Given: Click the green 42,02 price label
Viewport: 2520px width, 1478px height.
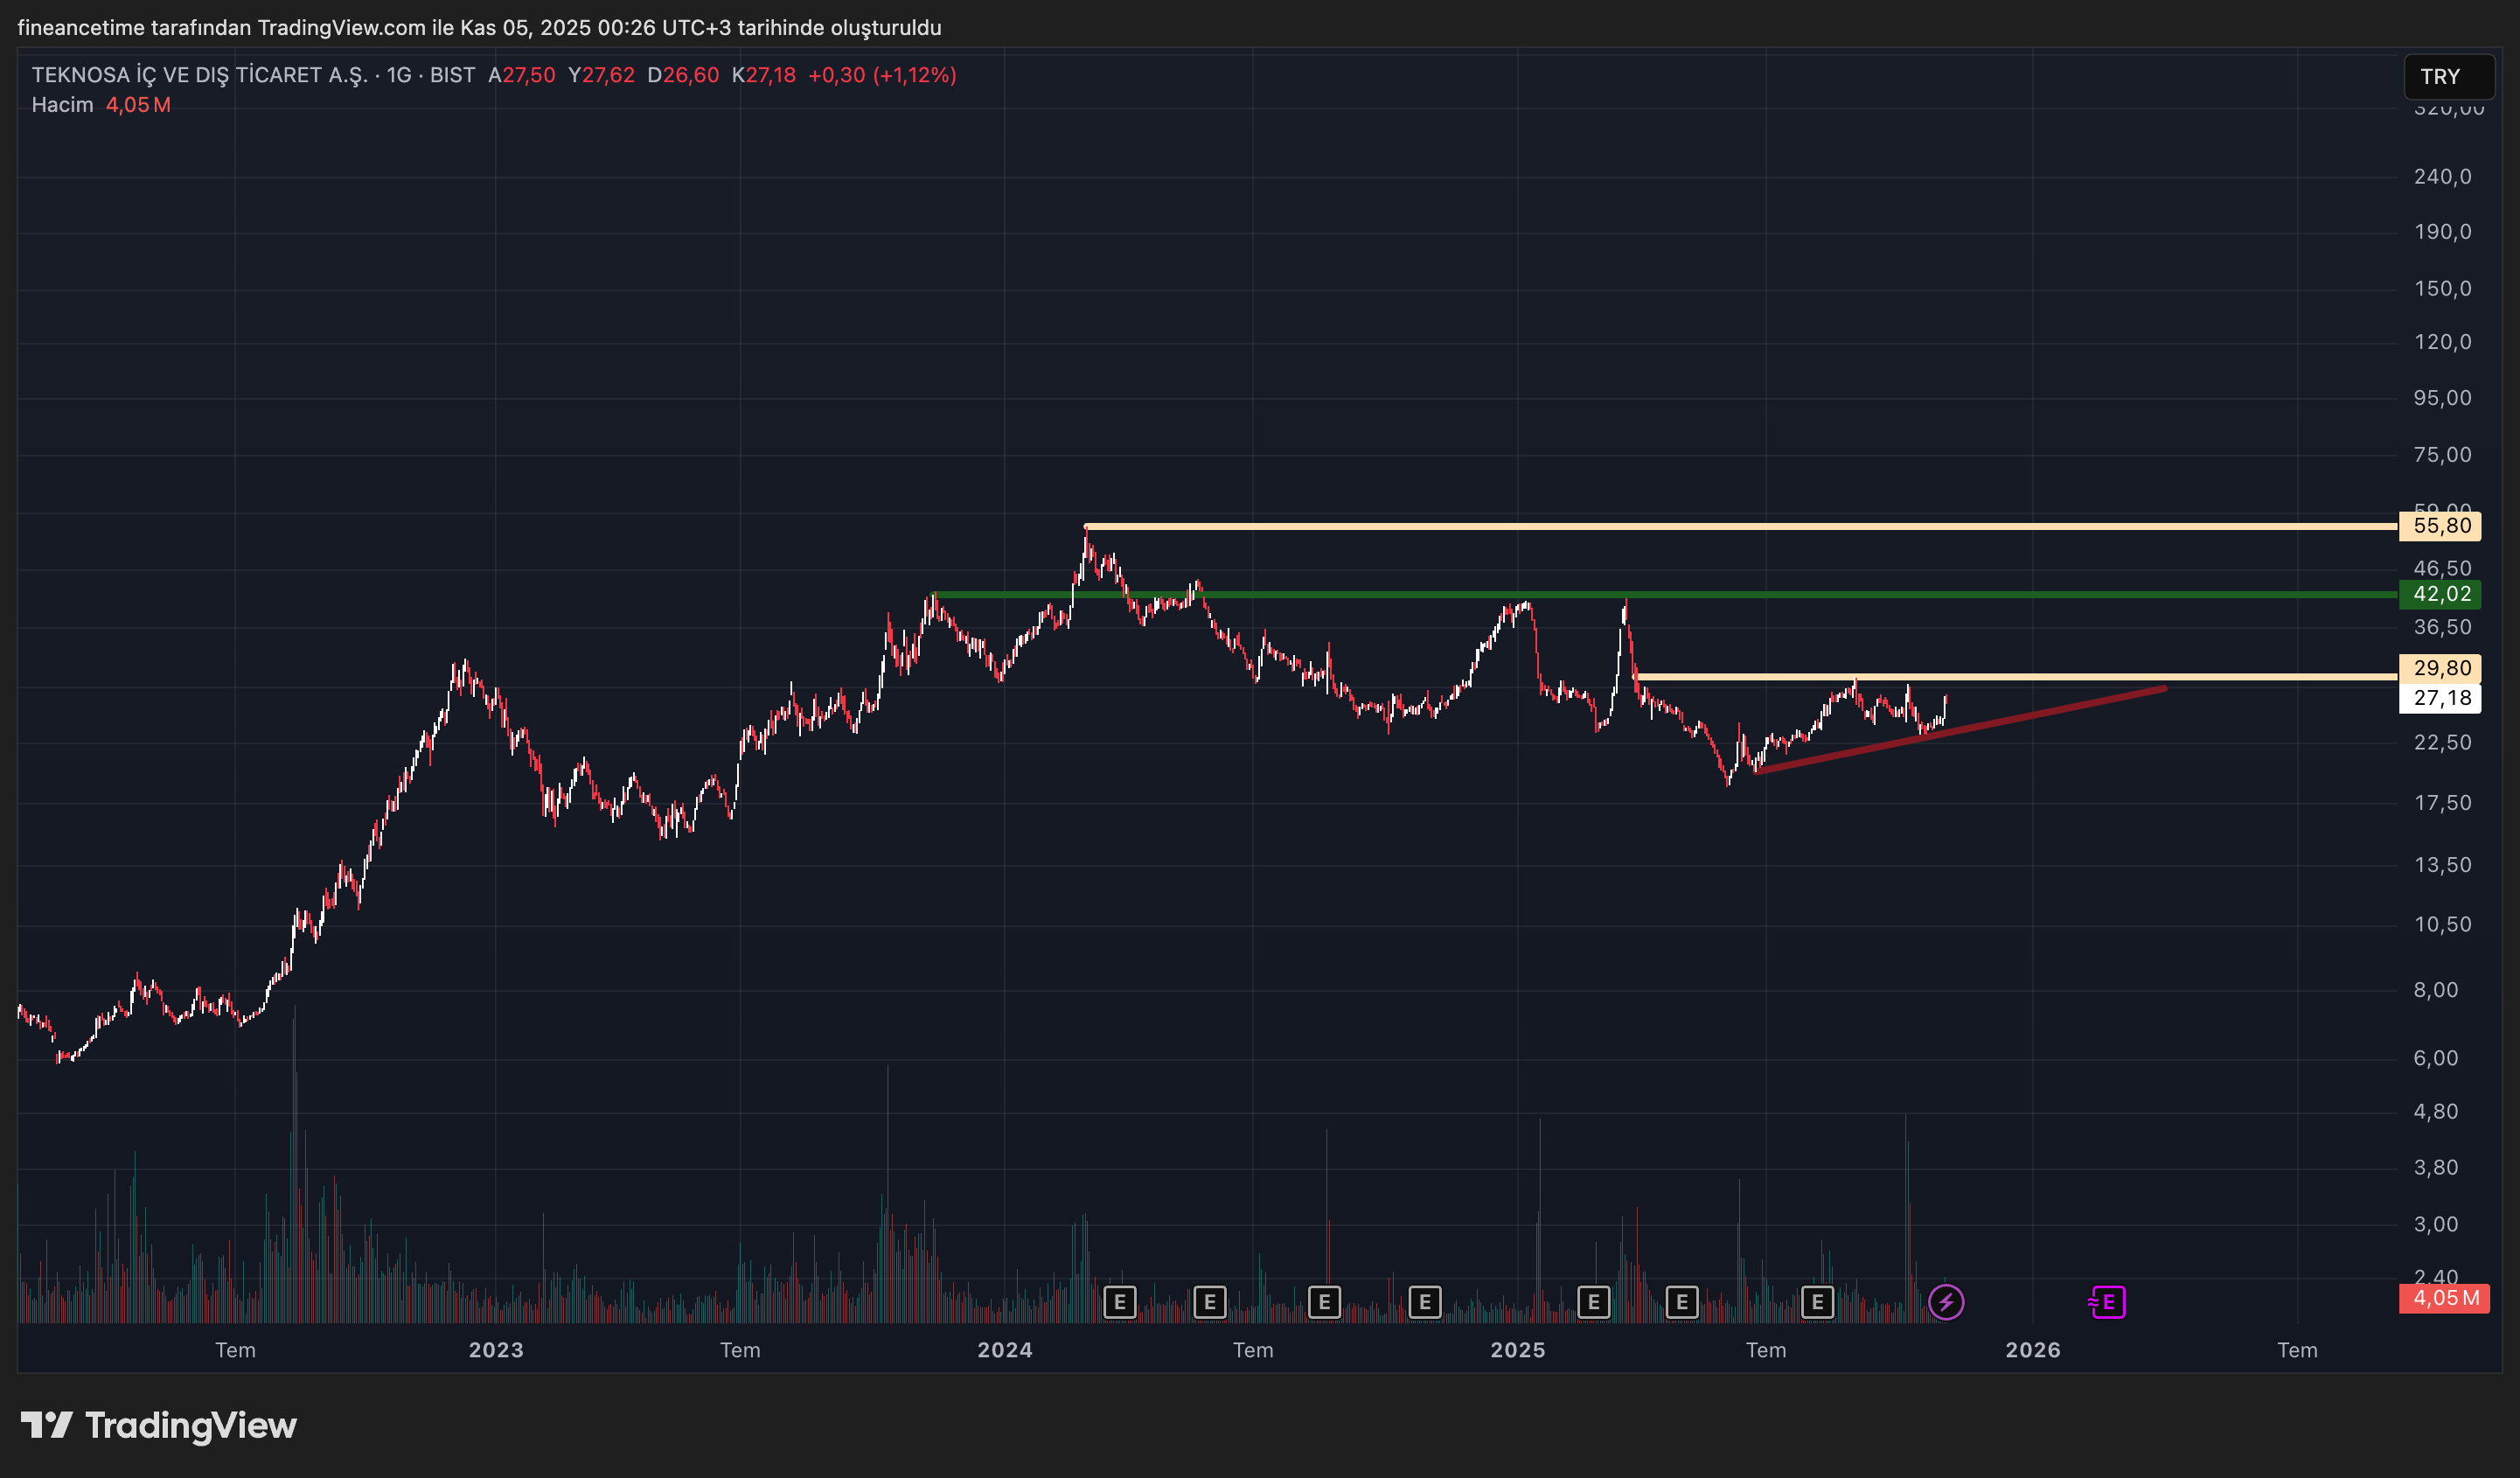Looking at the screenshot, I should click(2440, 594).
